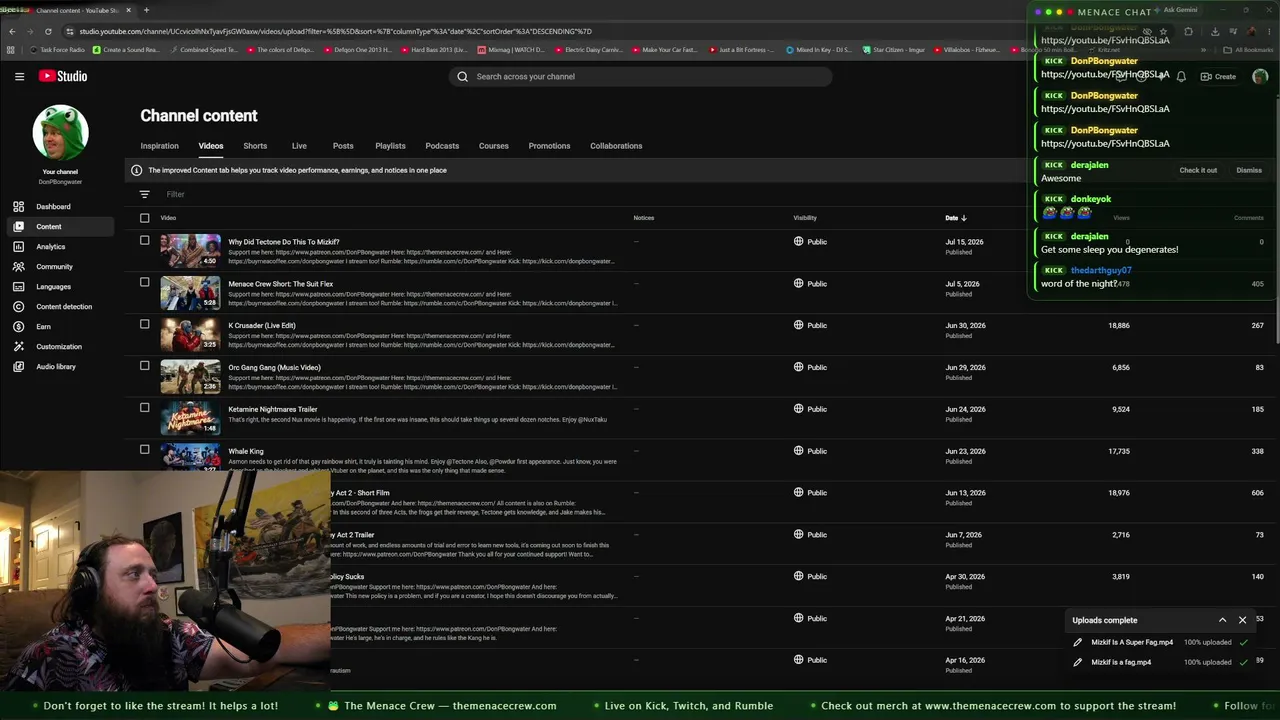Open the browser extensions puzzle icon
1280x720 pixels.
click(x=1188, y=31)
